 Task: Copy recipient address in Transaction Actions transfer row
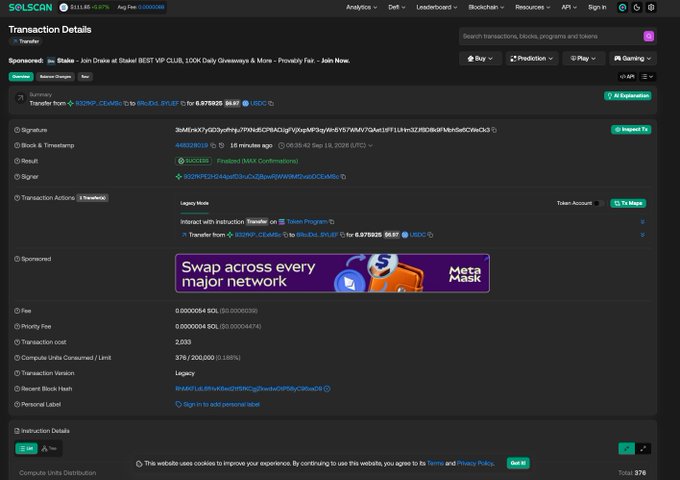point(343,235)
